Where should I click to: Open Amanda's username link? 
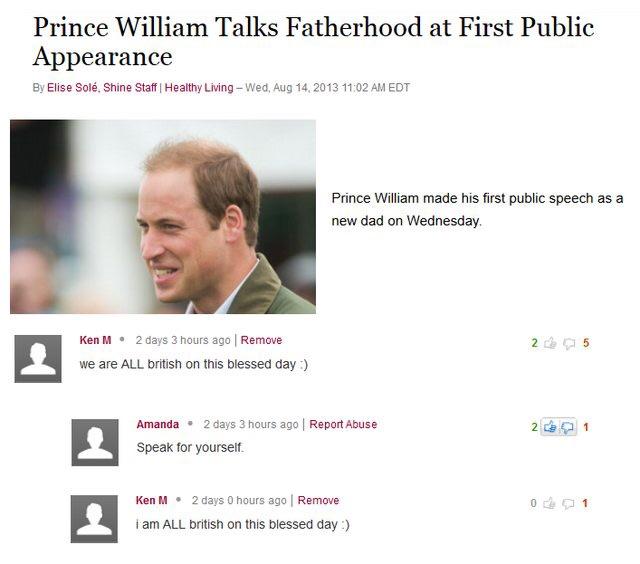(x=158, y=424)
